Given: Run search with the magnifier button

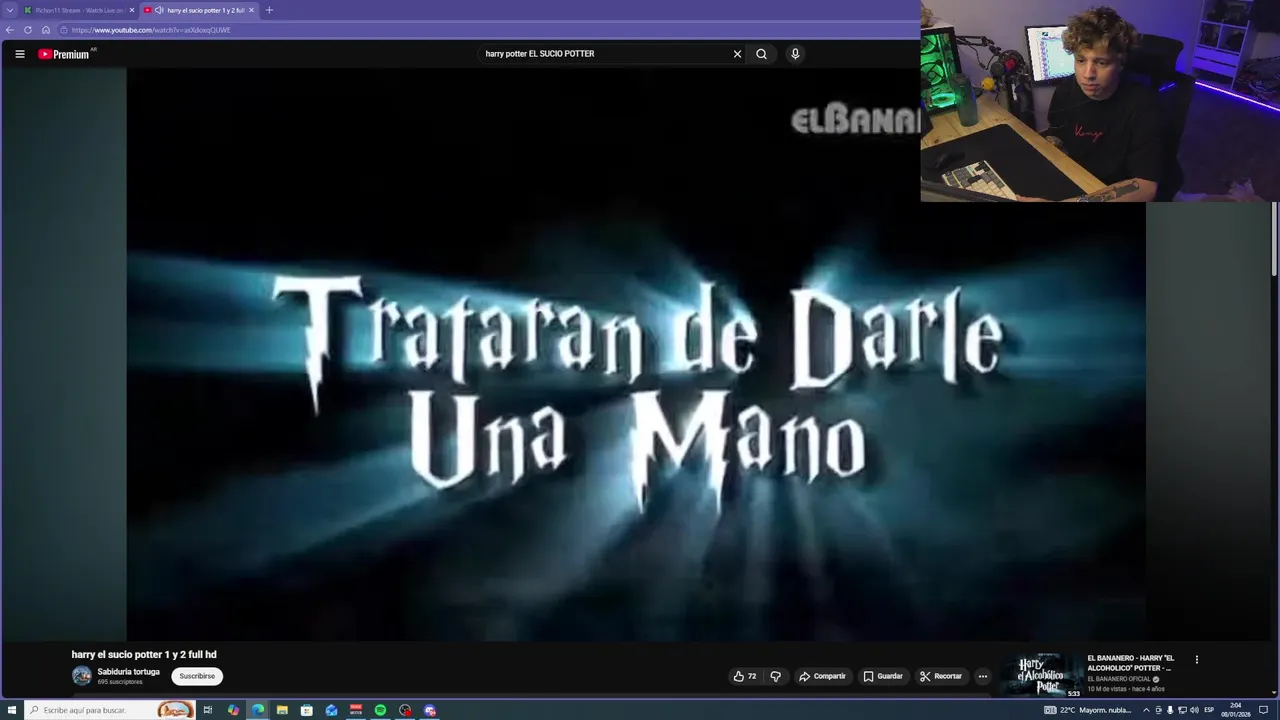Looking at the screenshot, I should tap(761, 54).
